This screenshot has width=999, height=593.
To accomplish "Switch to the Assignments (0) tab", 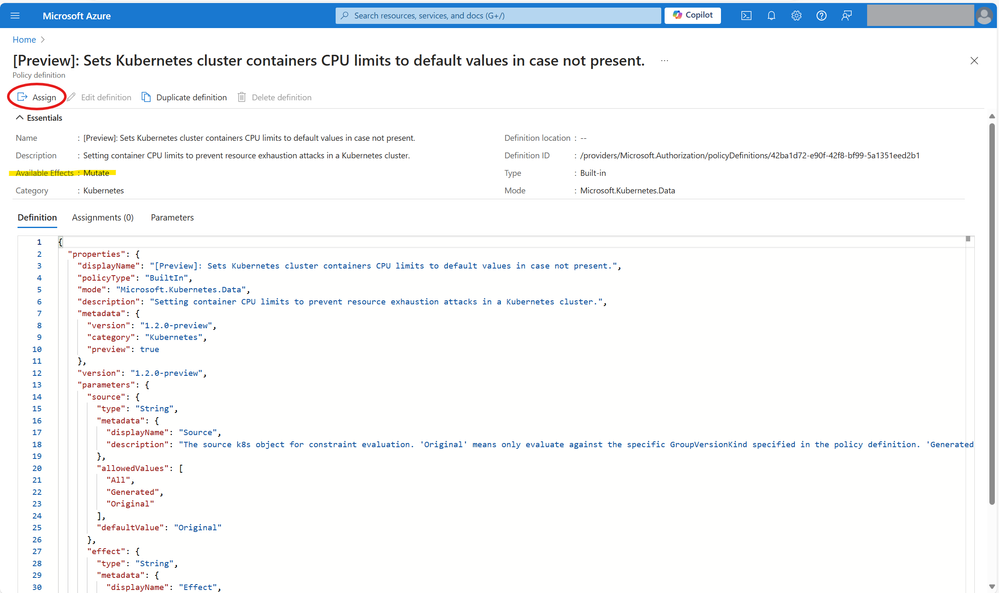I will coord(103,217).
